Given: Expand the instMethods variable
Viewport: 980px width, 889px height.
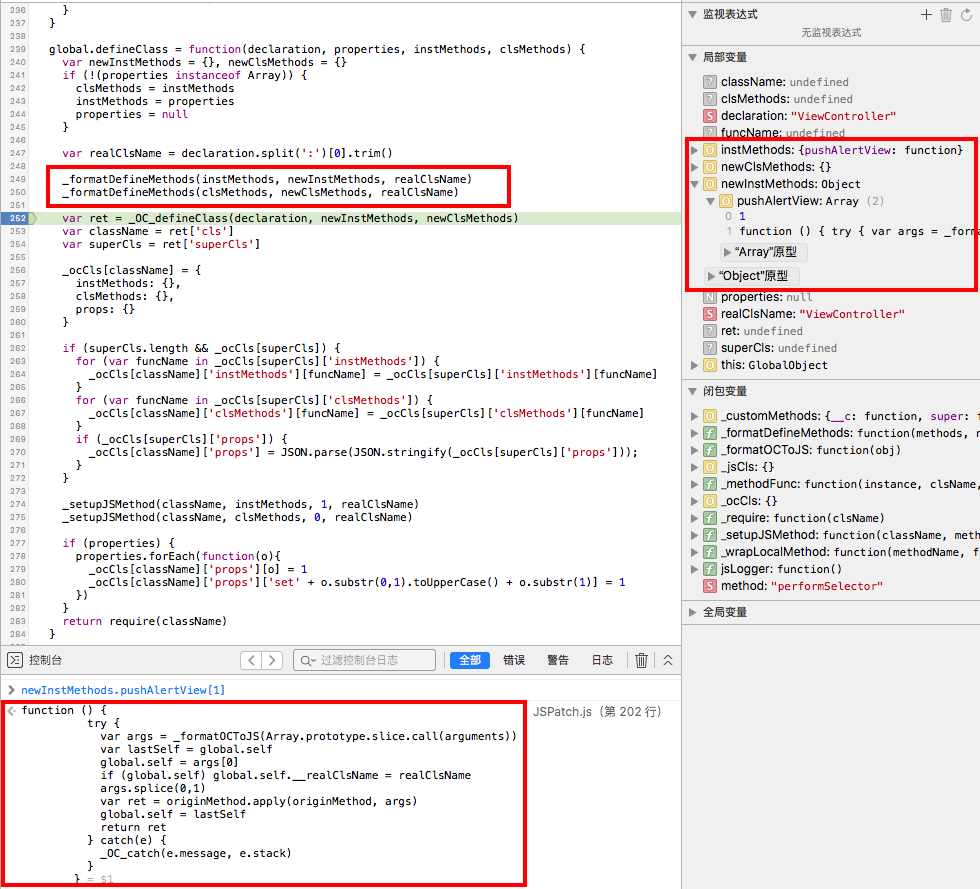Looking at the screenshot, I should click(x=694, y=150).
